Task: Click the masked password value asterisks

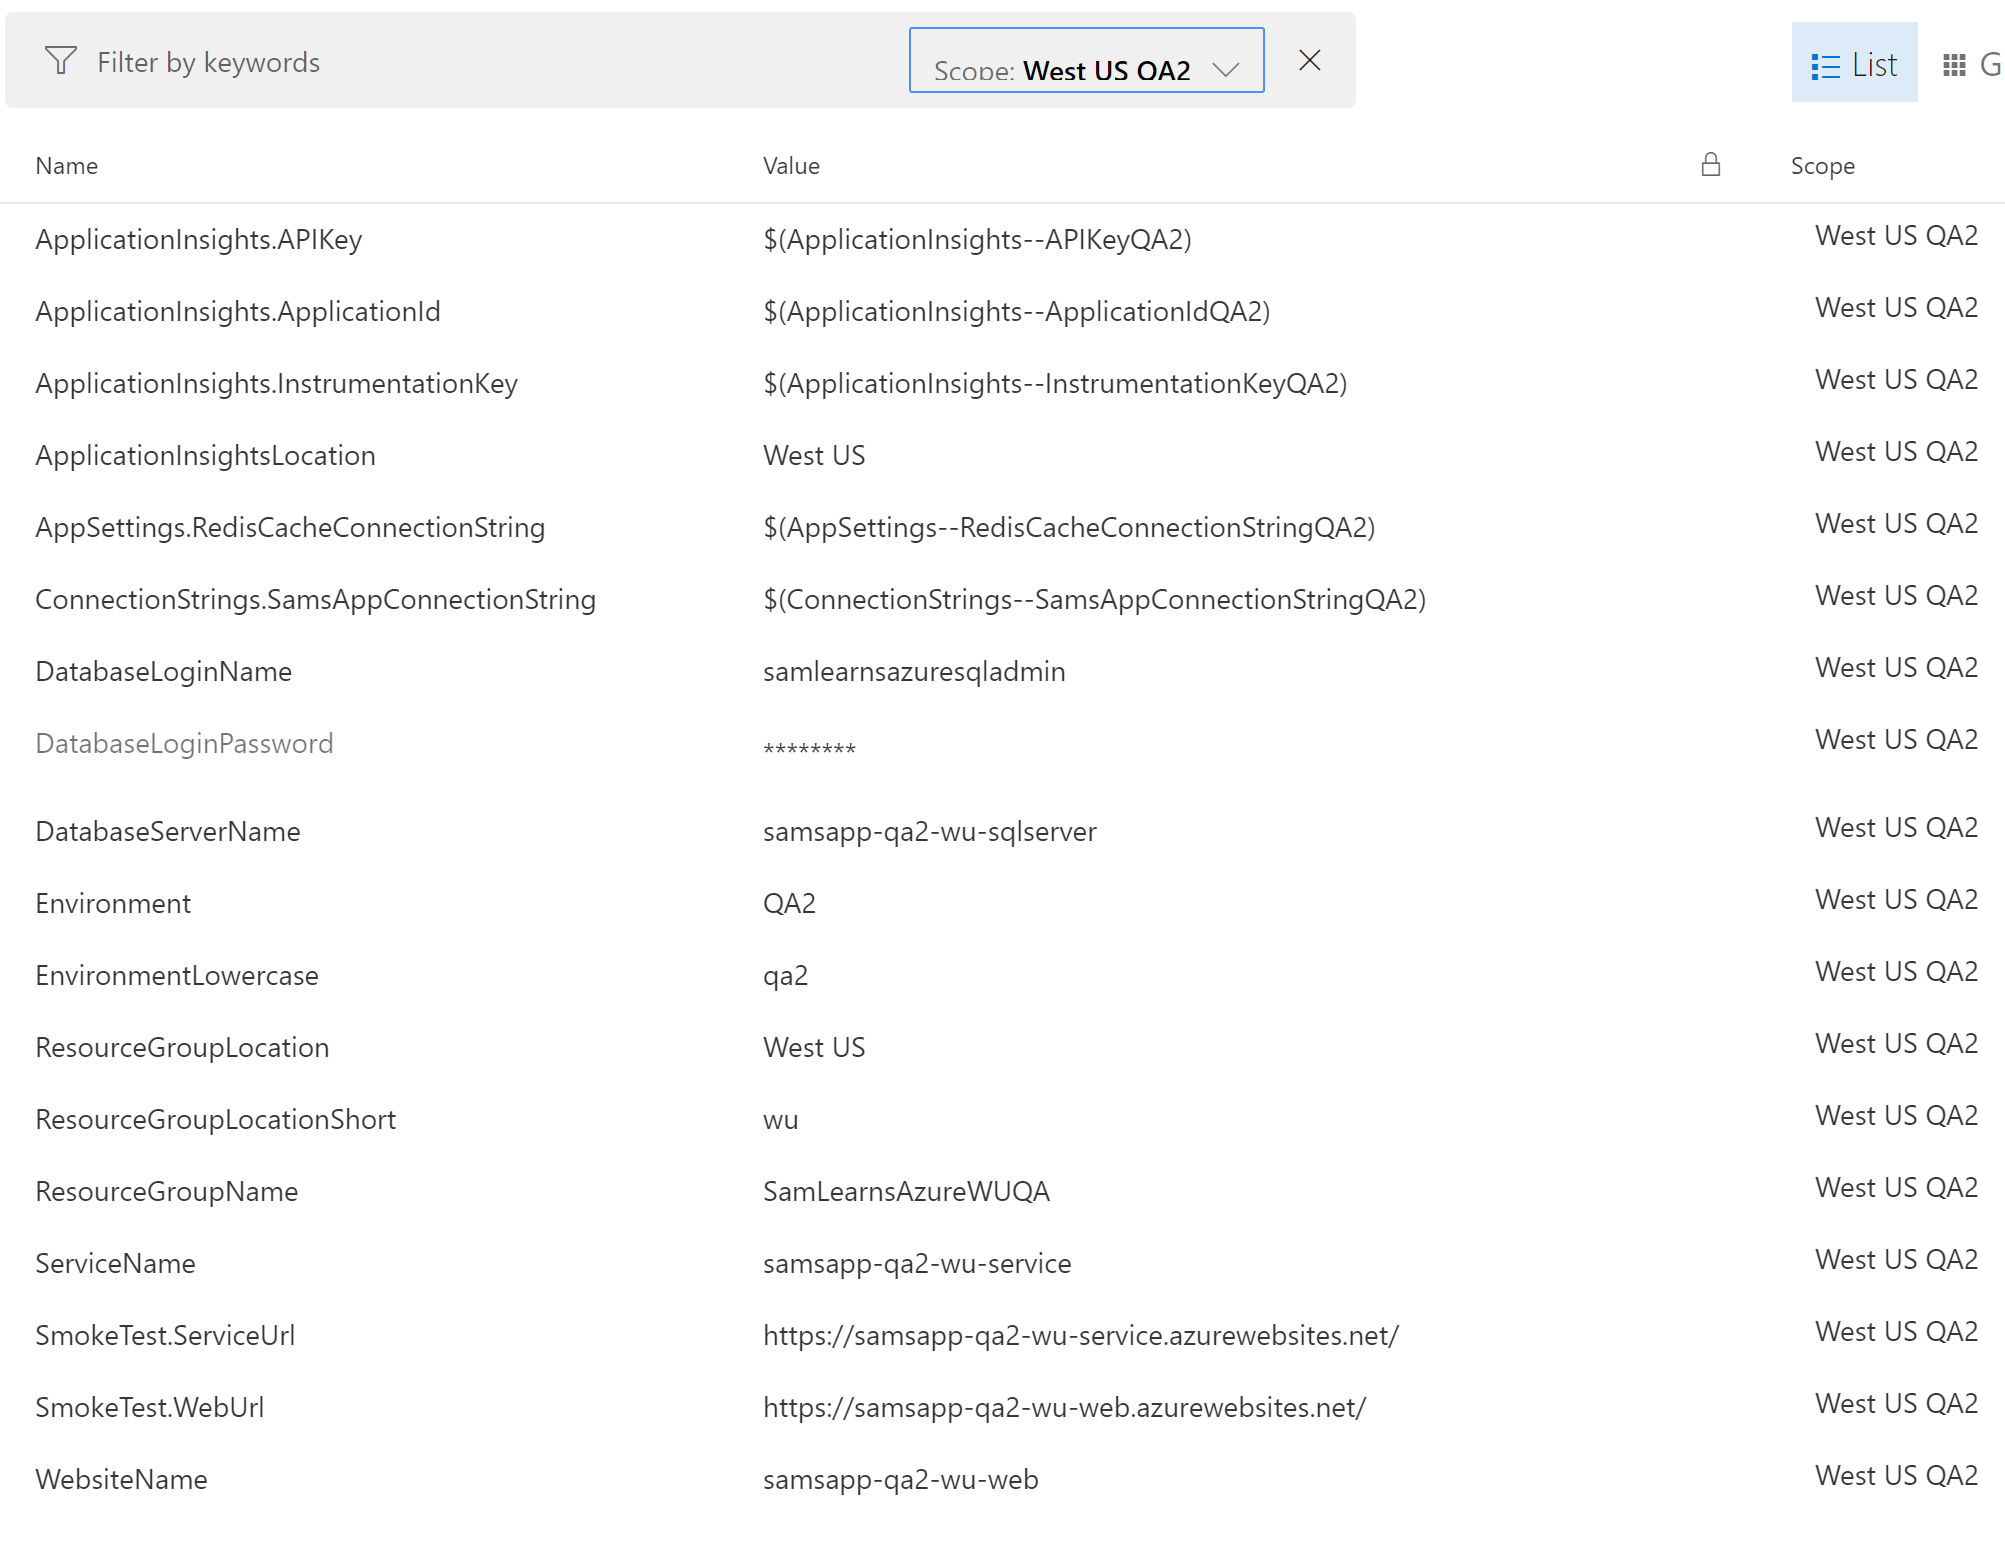Action: [809, 748]
